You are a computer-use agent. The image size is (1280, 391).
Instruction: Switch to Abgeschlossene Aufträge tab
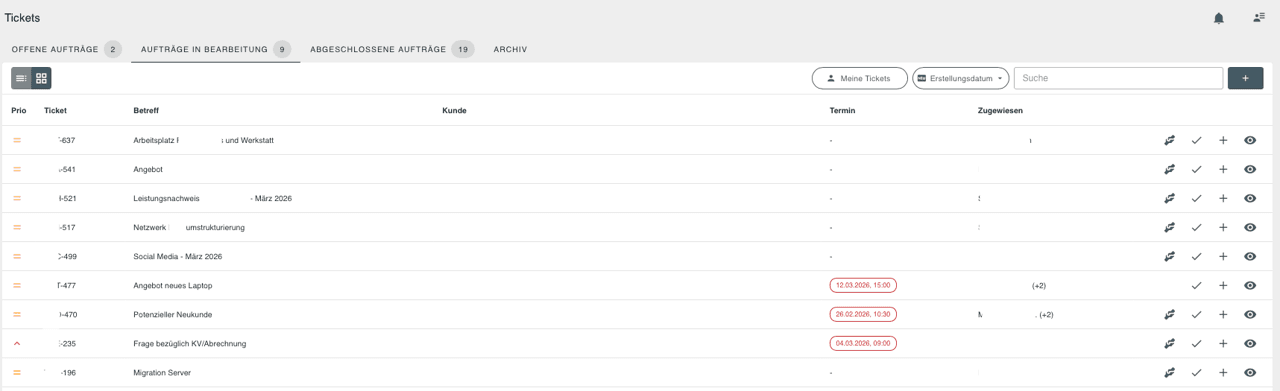pos(391,49)
